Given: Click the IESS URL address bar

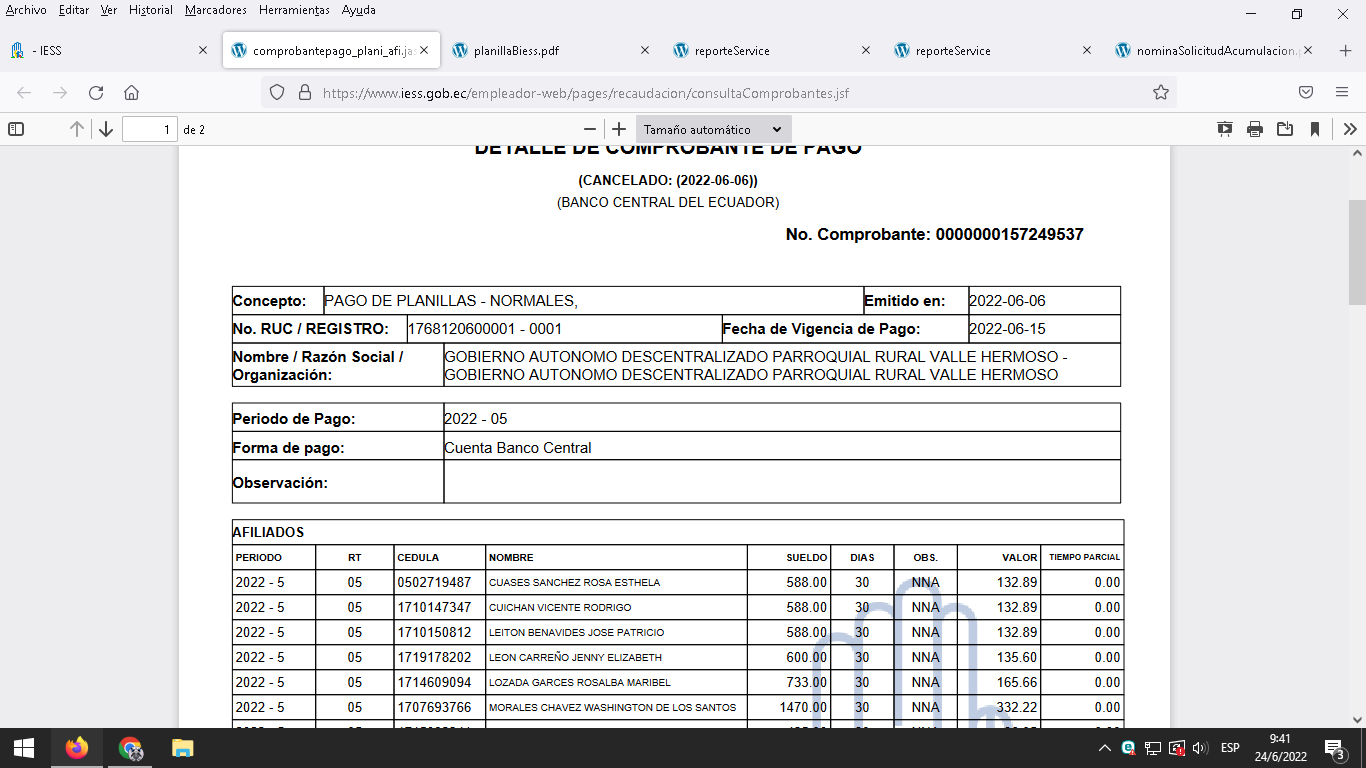Looking at the screenshot, I should pos(700,92).
